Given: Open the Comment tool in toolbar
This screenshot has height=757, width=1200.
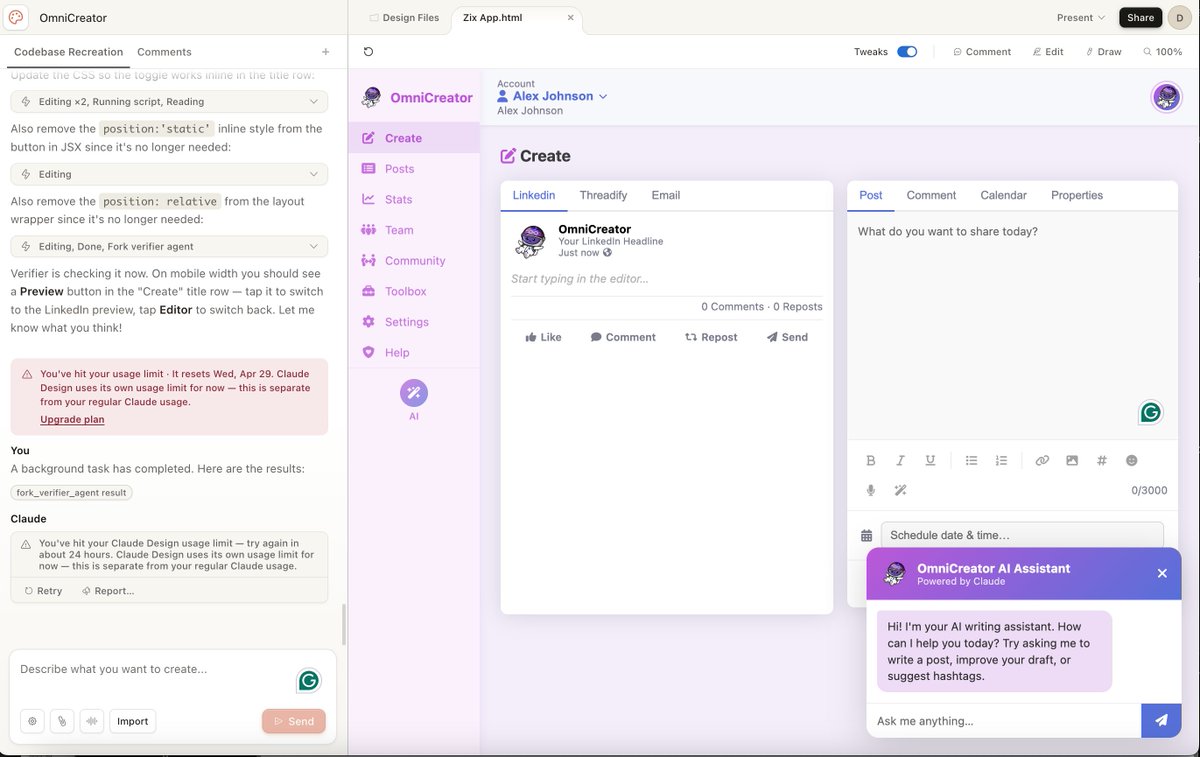Looking at the screenshot, I should 982,52.
